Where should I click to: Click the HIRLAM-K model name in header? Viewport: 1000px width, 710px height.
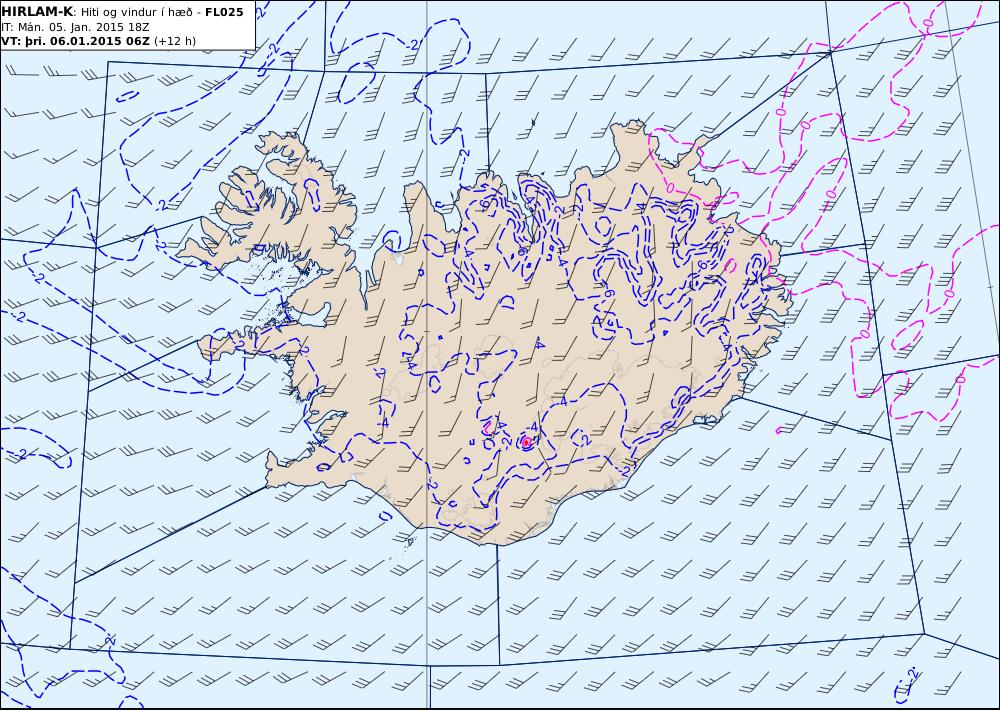tap(37, 12)
